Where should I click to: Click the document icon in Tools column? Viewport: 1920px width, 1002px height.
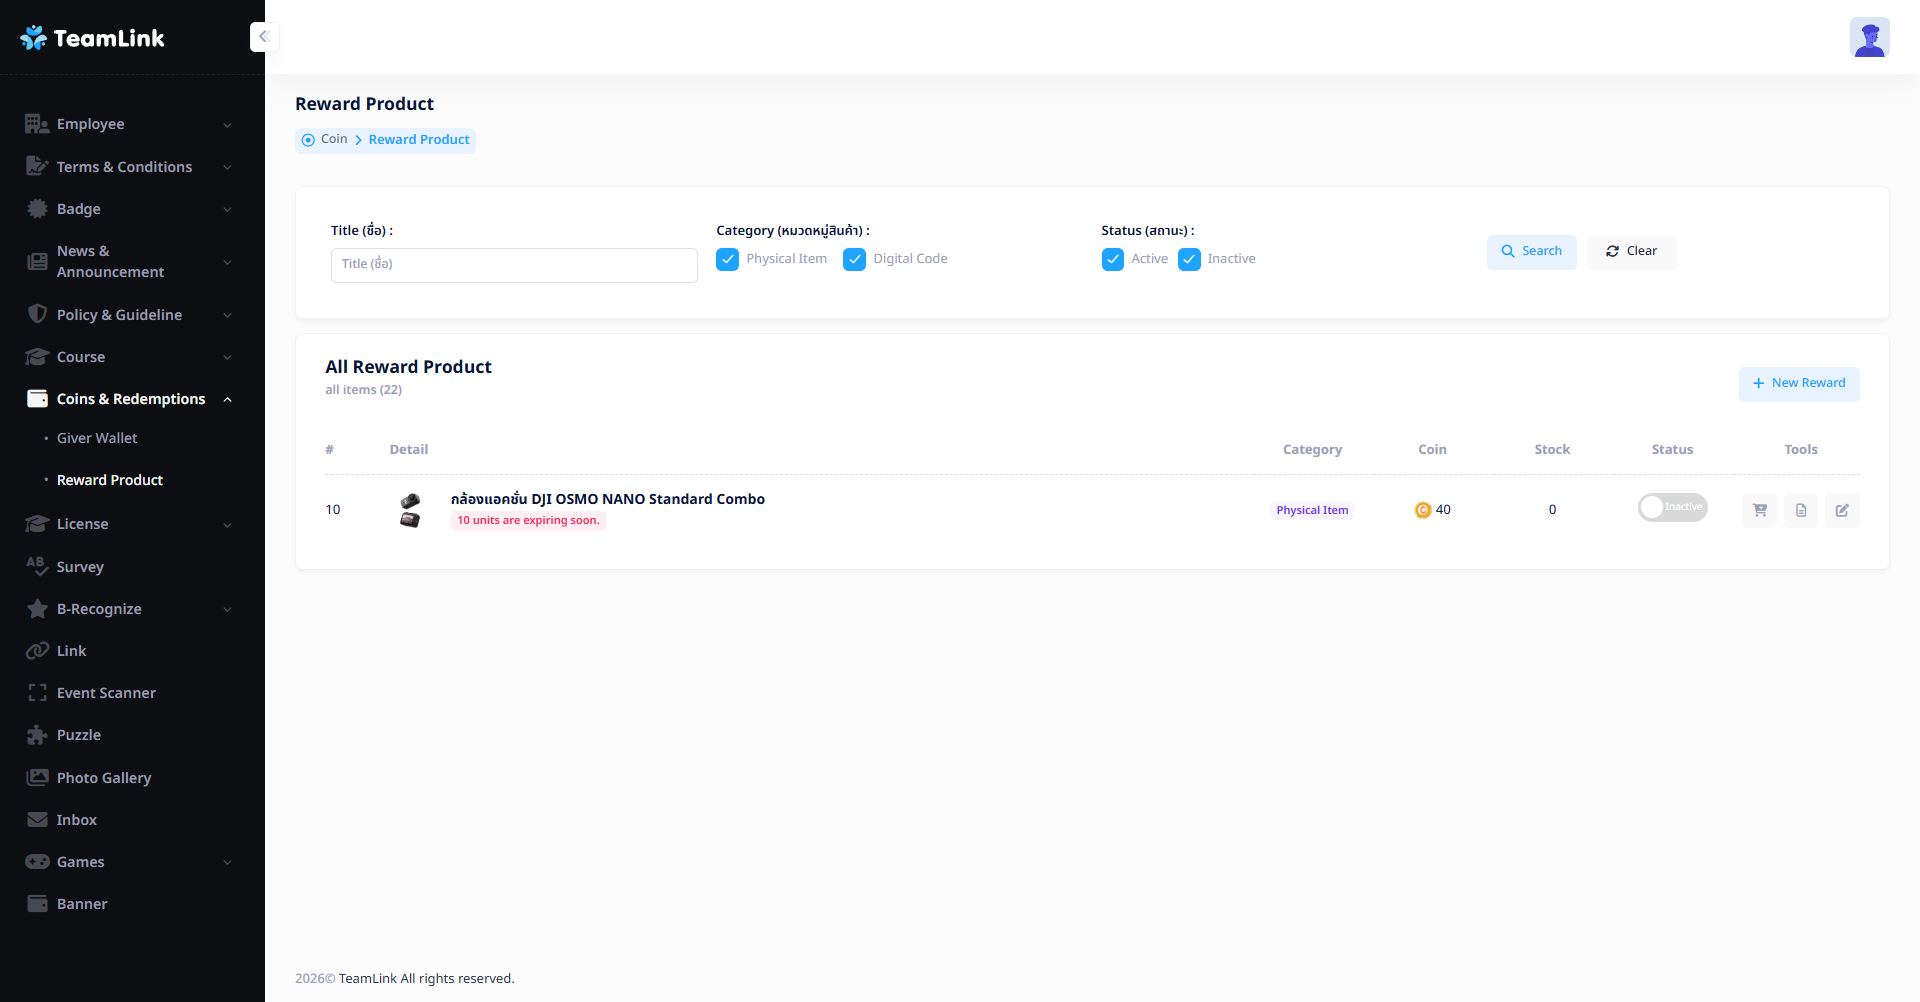[x=1800, y=510]
